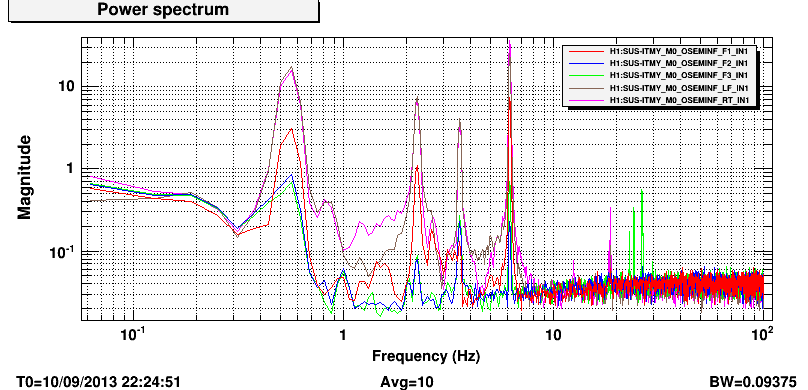808x390 pixels.
Task: Click the Power spectrum title box
Action: tap(163, 10)
